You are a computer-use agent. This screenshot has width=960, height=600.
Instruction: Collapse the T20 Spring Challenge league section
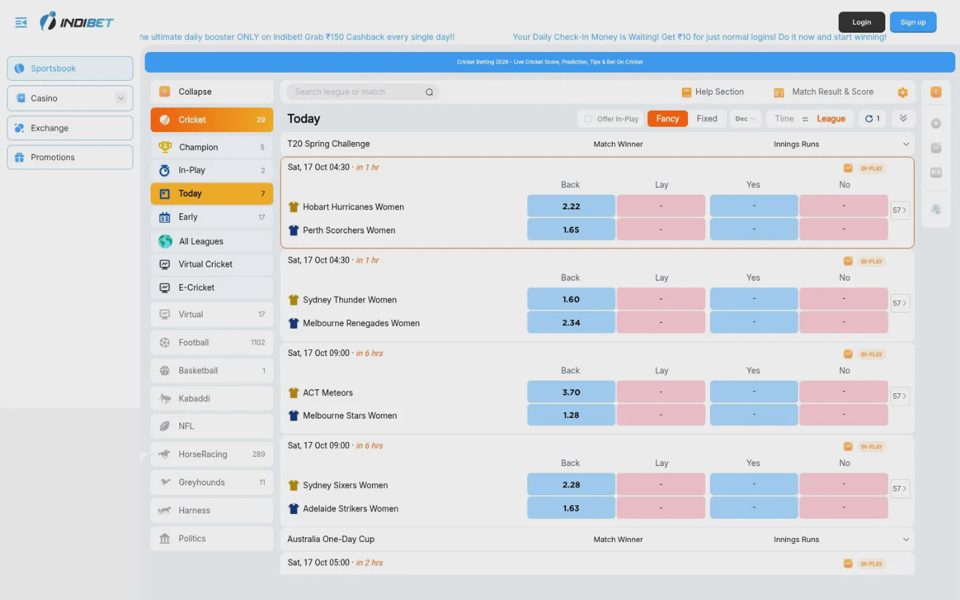pos(906,144)
